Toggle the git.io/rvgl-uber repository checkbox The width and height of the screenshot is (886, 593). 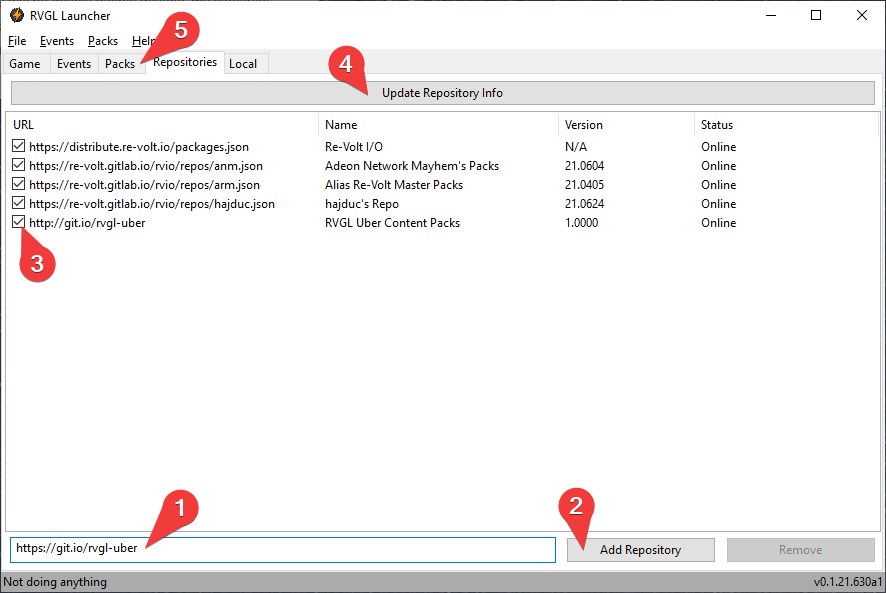pos(19,222)
